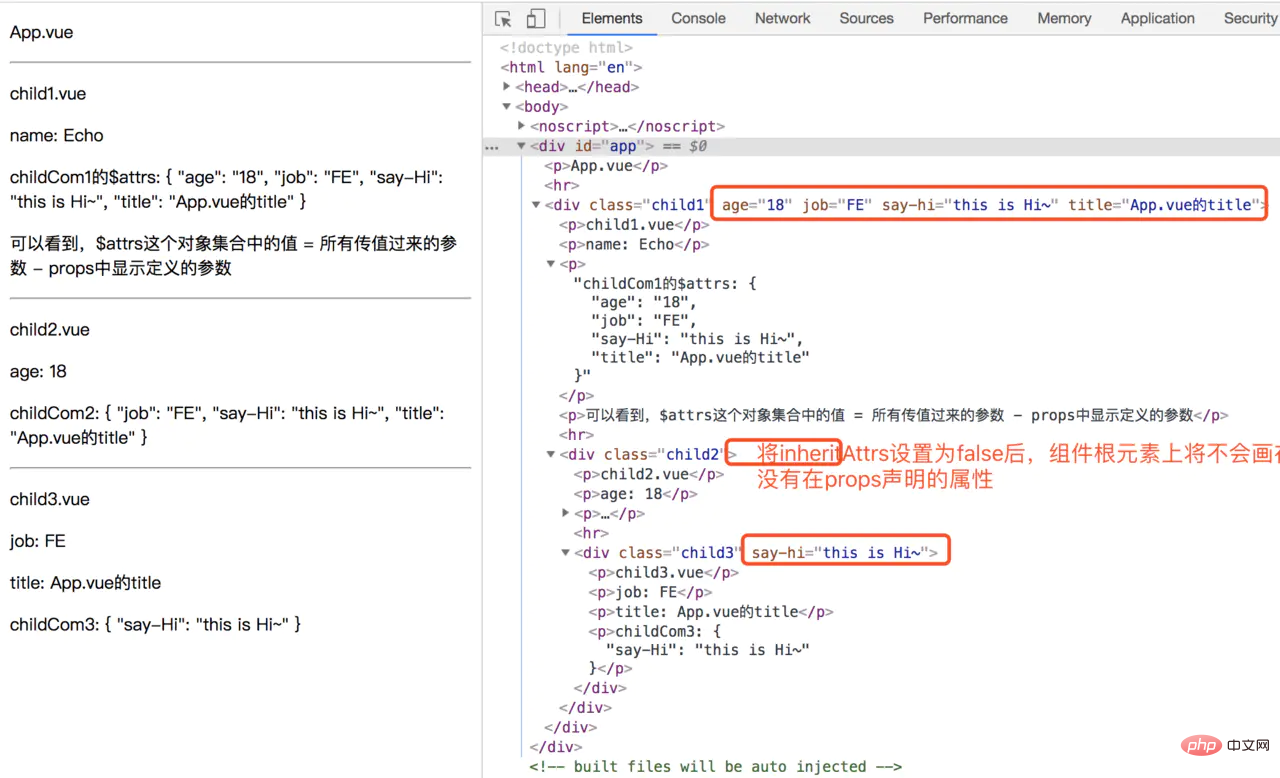The height and width of the screenshot is (778, 1280).
Task: Click title: App.vue的title text on page
Action: tap(86, 584)
